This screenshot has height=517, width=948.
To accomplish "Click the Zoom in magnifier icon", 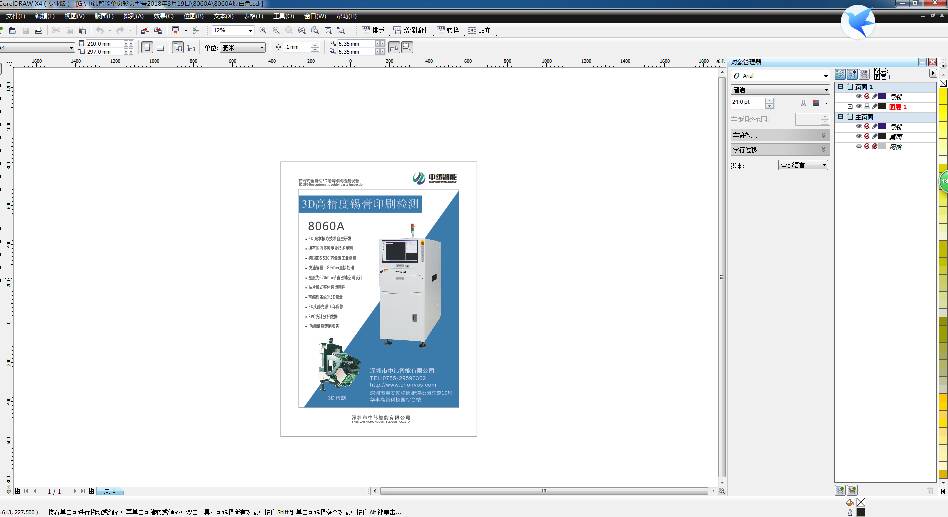I will click(263, 30).
